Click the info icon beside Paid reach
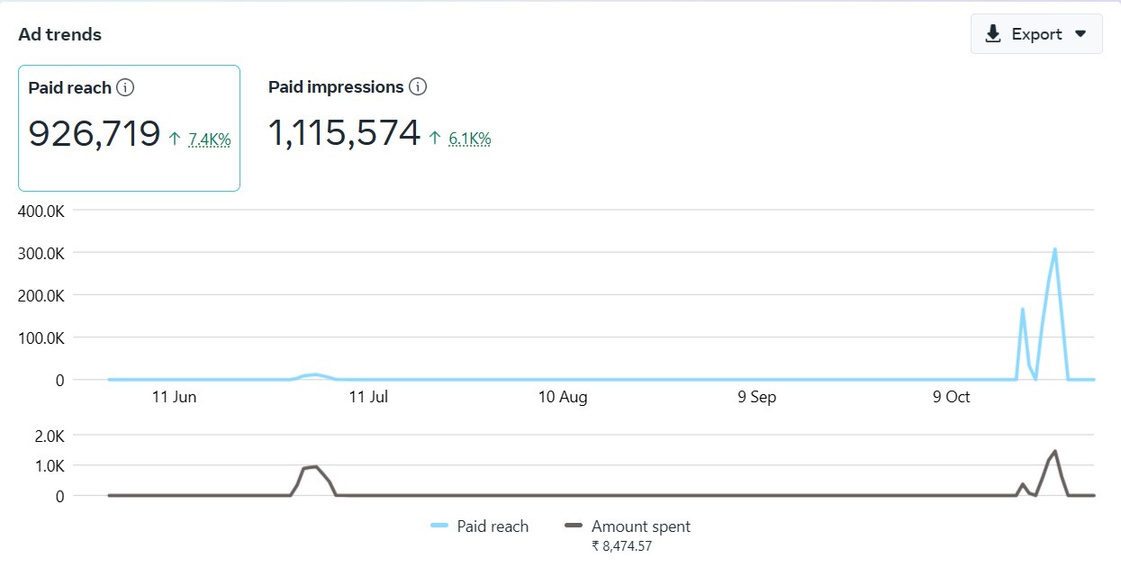 pos(125,88)
